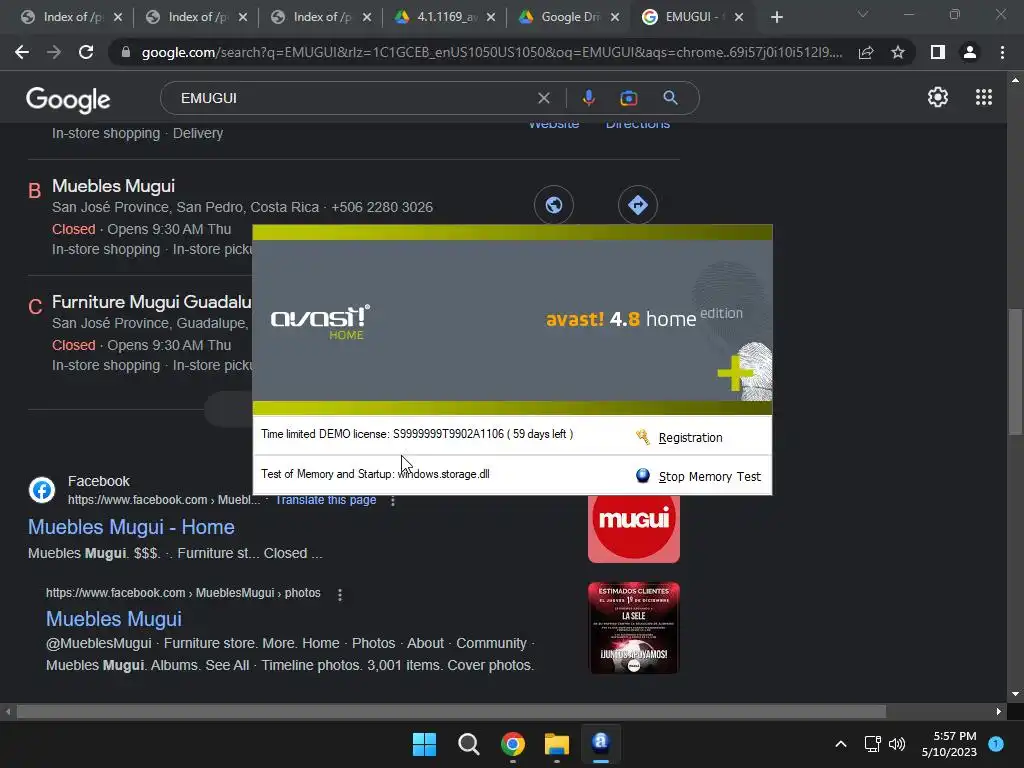Image resolution: width=1024 pixels, height=768 pixels.
Task: Open a new Chrome tab
Action: [776, 18]
